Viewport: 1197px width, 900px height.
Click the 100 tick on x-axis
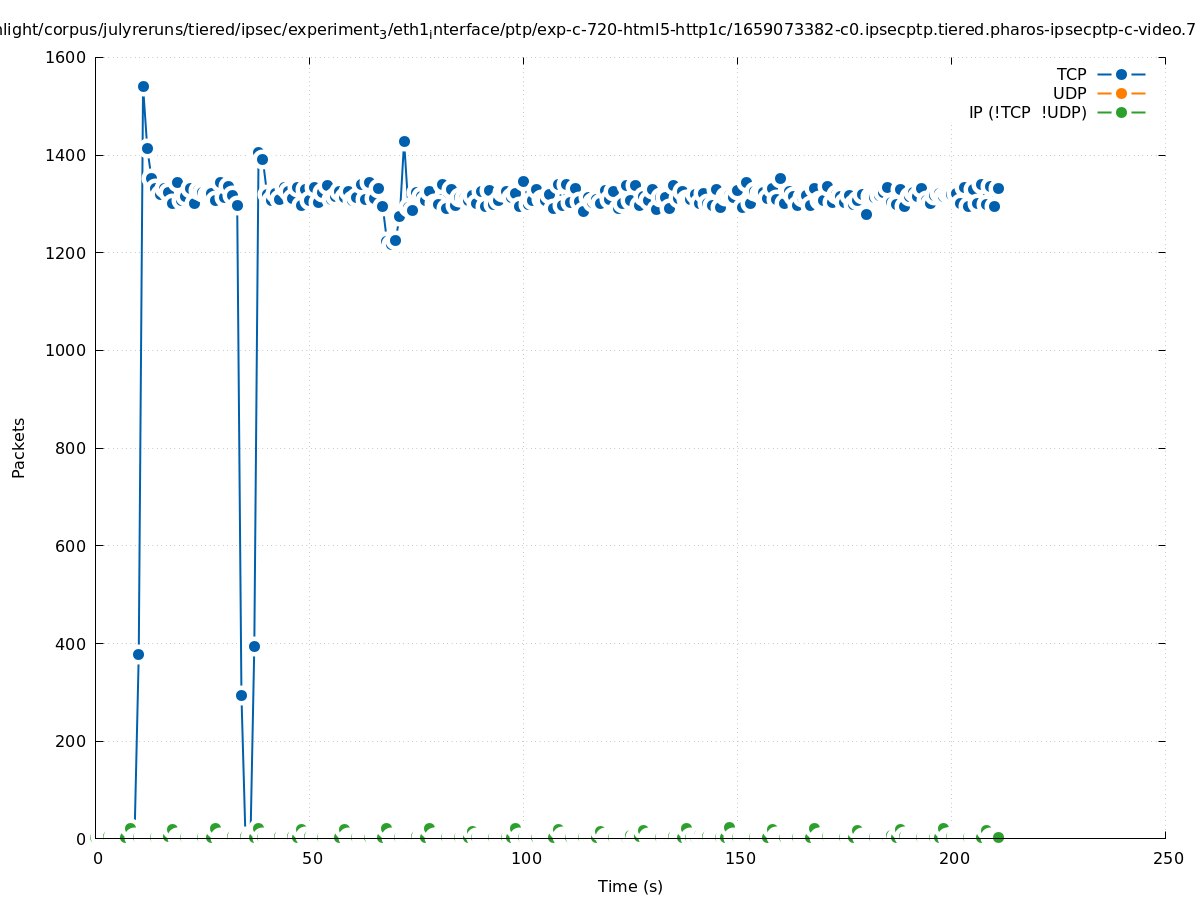pos(525,858)
